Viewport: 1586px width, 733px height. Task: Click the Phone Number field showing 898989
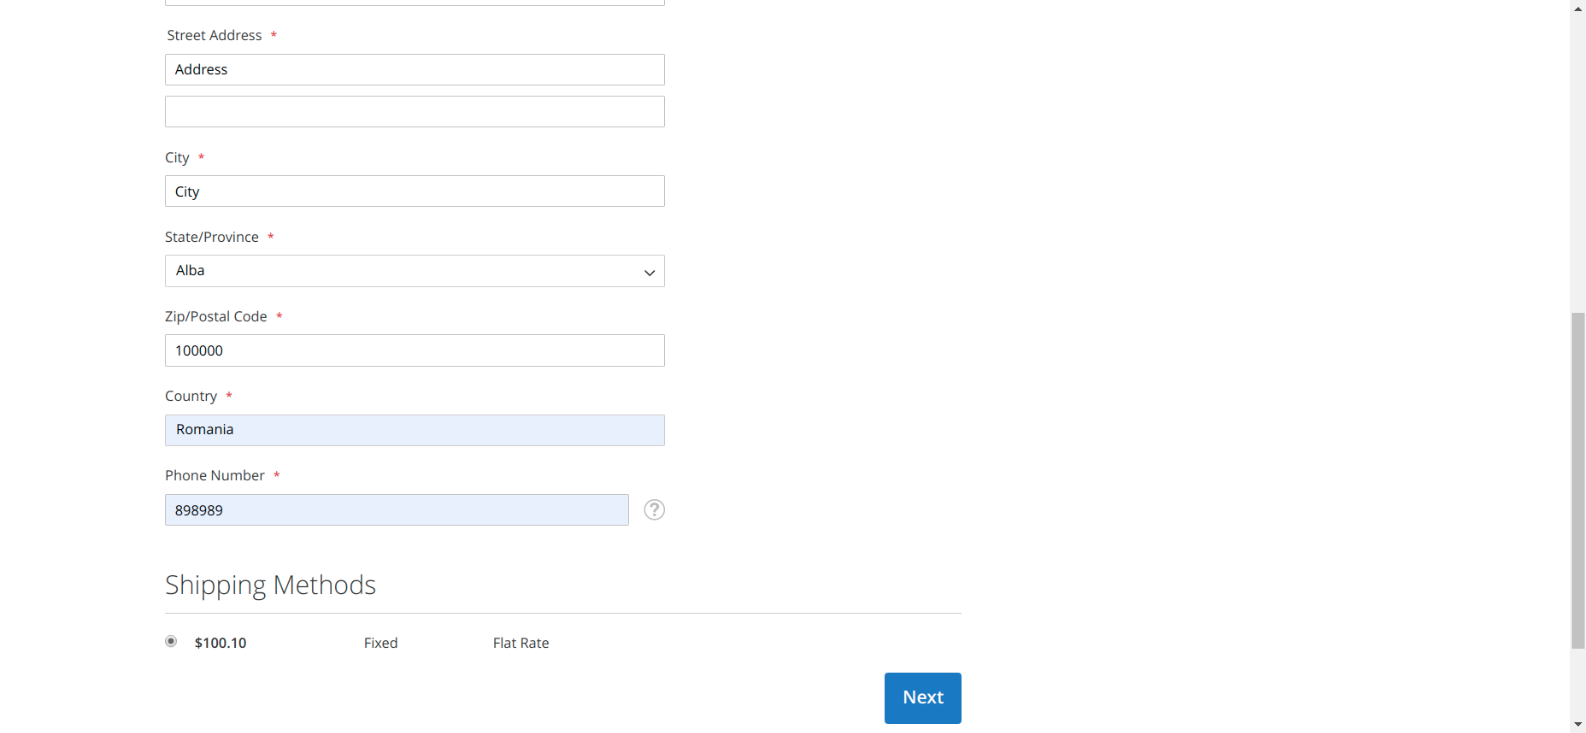click(396, 510)
